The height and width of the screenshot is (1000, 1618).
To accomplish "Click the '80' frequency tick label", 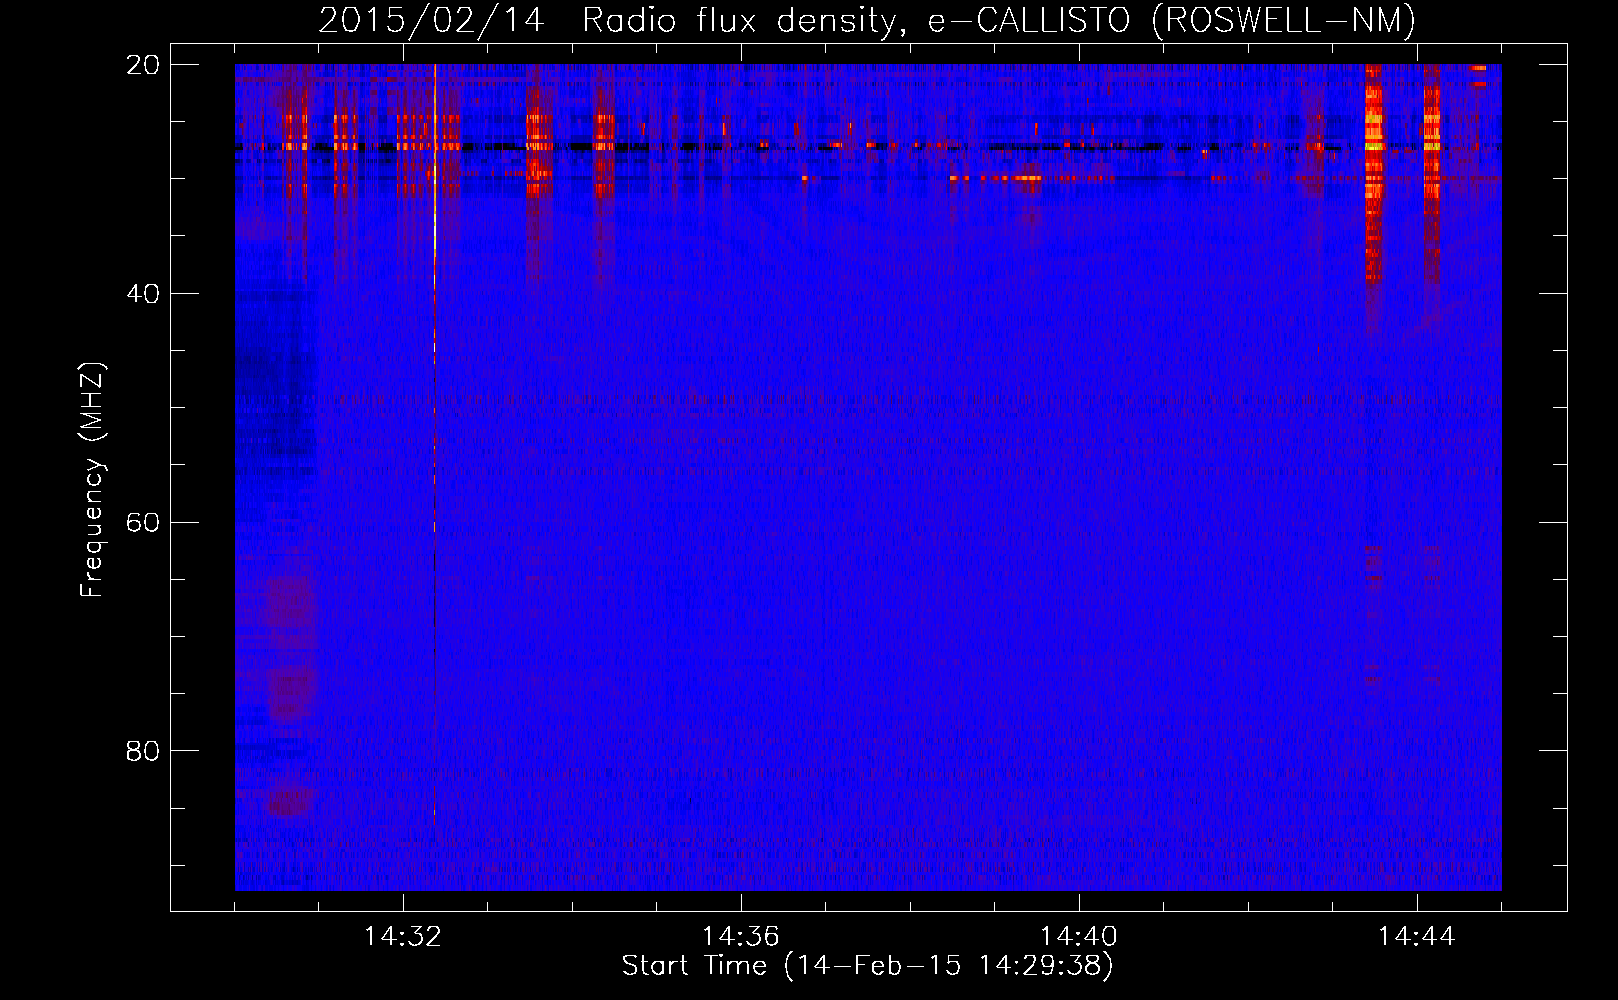I will click(x=142, y=751).
